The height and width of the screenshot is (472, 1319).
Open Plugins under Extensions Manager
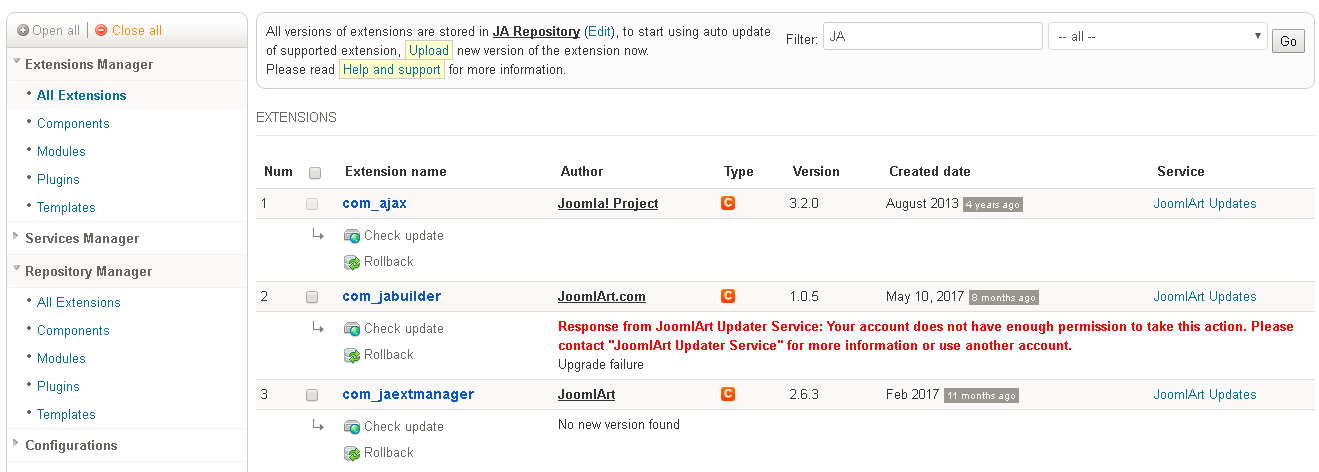click(x=58, y=179)
